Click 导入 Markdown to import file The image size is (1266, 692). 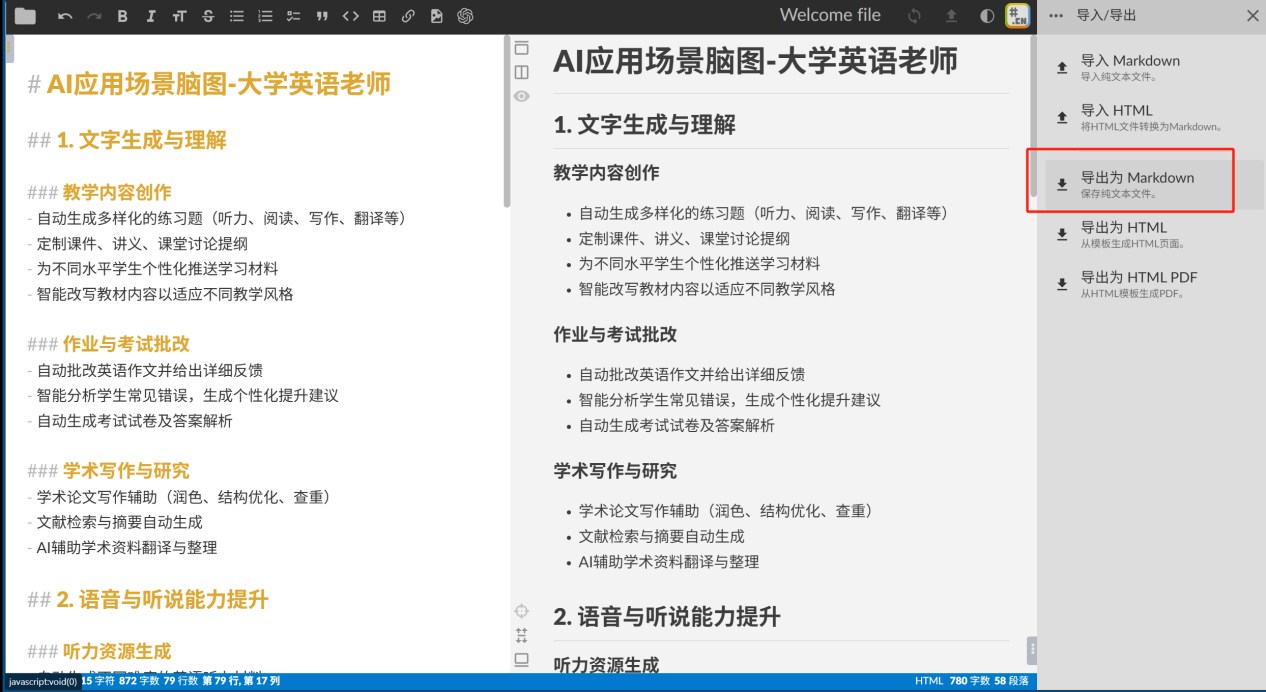(1129, 67)
